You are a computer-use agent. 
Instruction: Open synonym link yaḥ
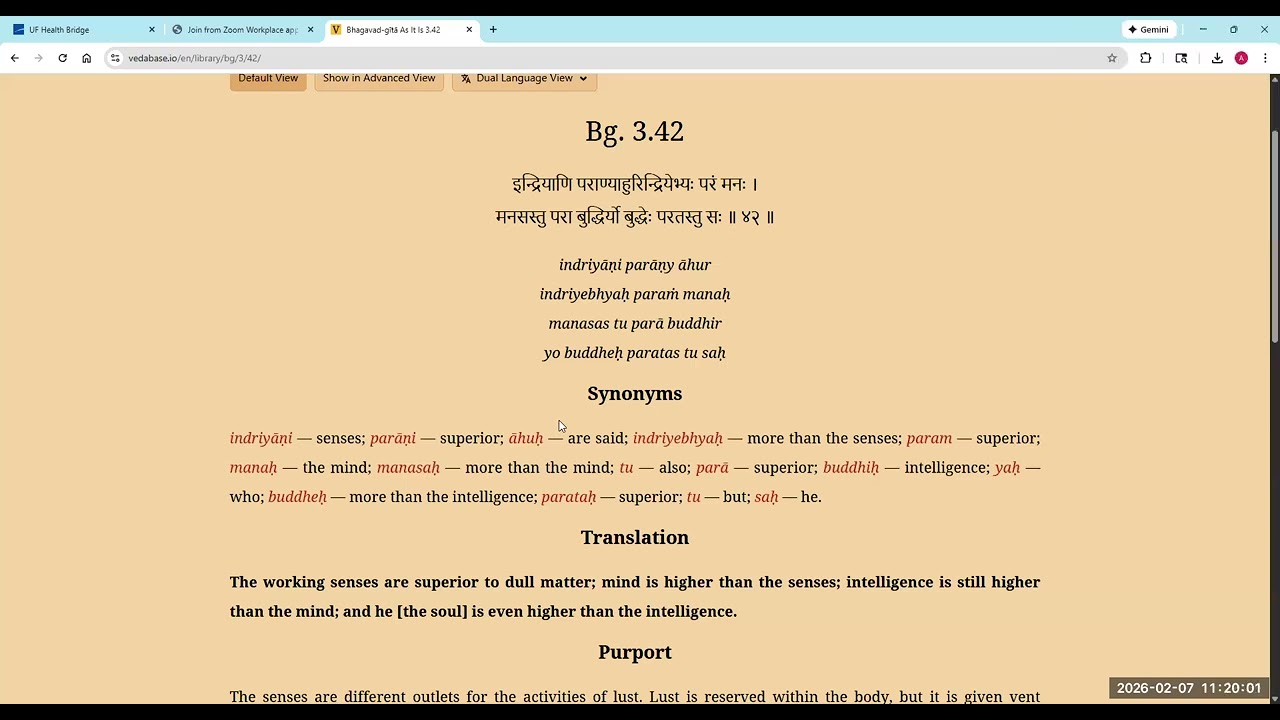coord(1007,467)
